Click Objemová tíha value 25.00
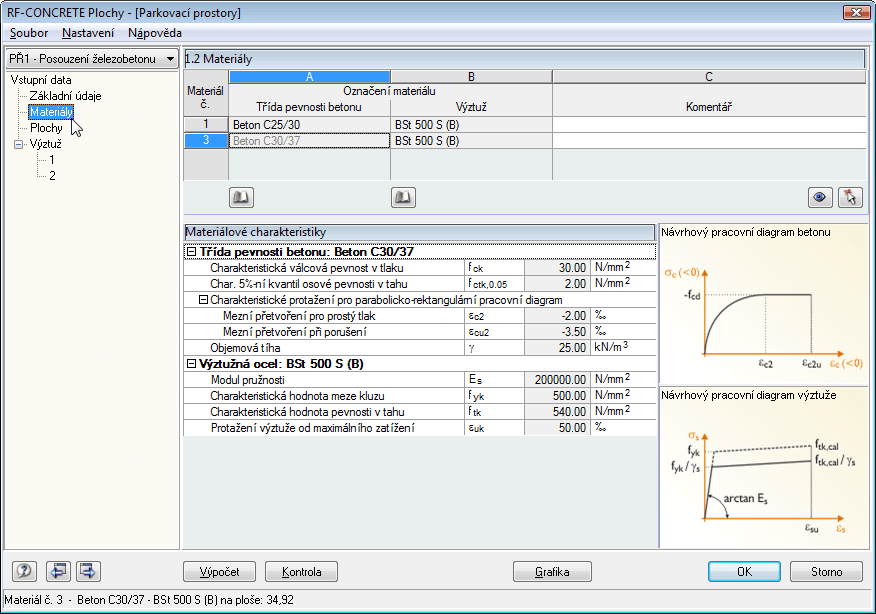This screenshot has height=614, width=876. [x=557, y=348]
